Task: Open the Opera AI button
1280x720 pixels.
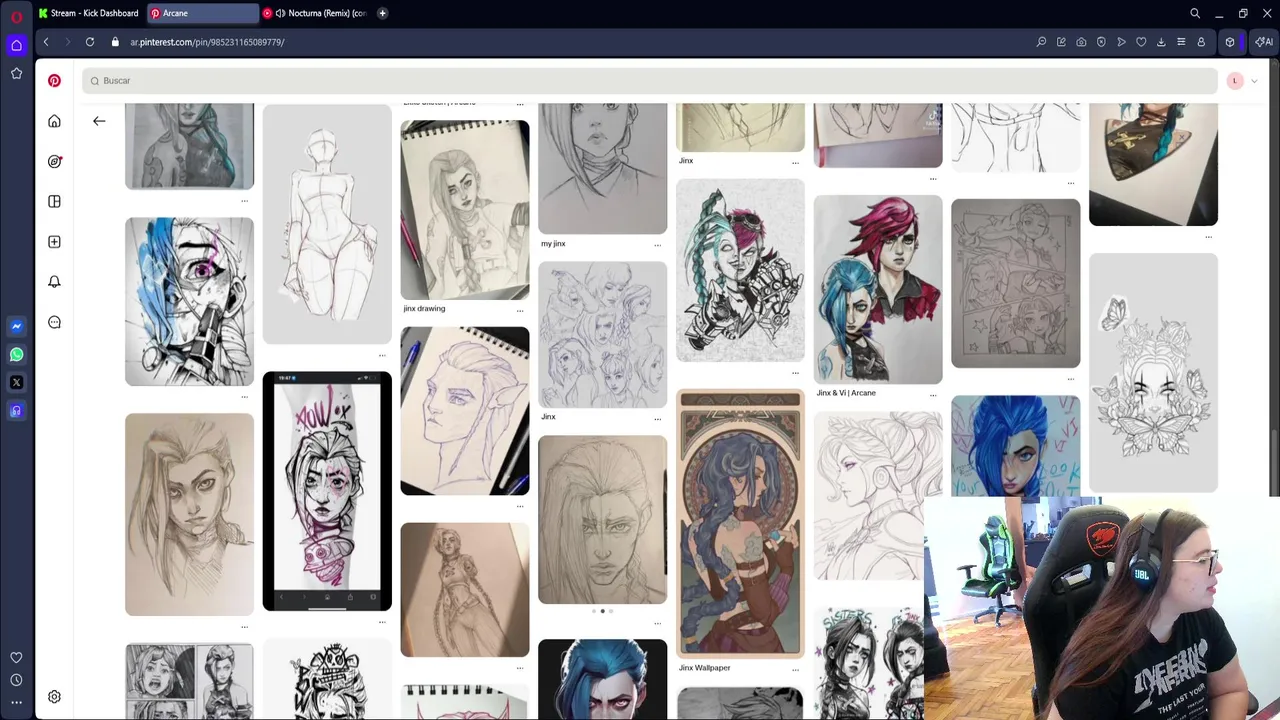Action: 1263,42
